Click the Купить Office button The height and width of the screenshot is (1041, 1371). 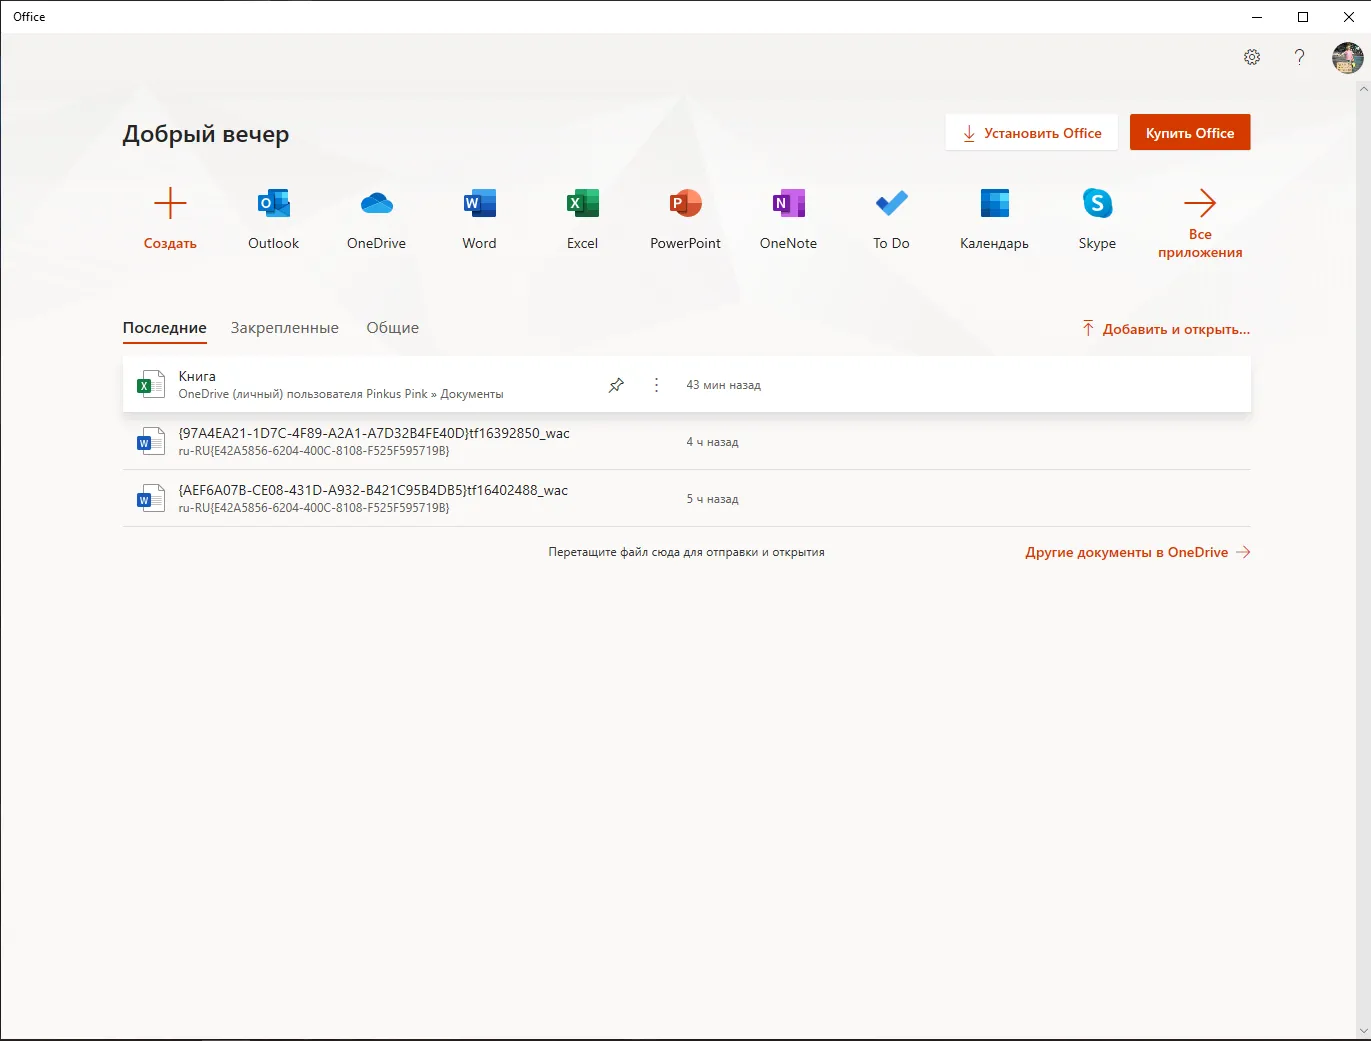pyautogui.click(x=1190, y=133)
